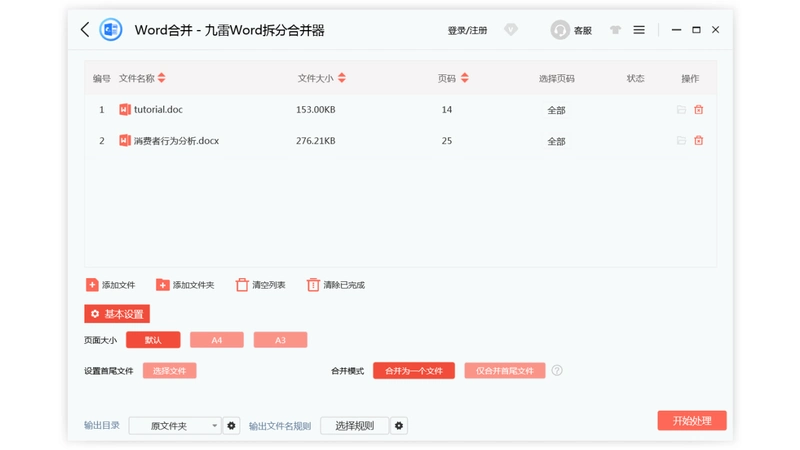Click the gear next to 选择规则

pos(399,426)
